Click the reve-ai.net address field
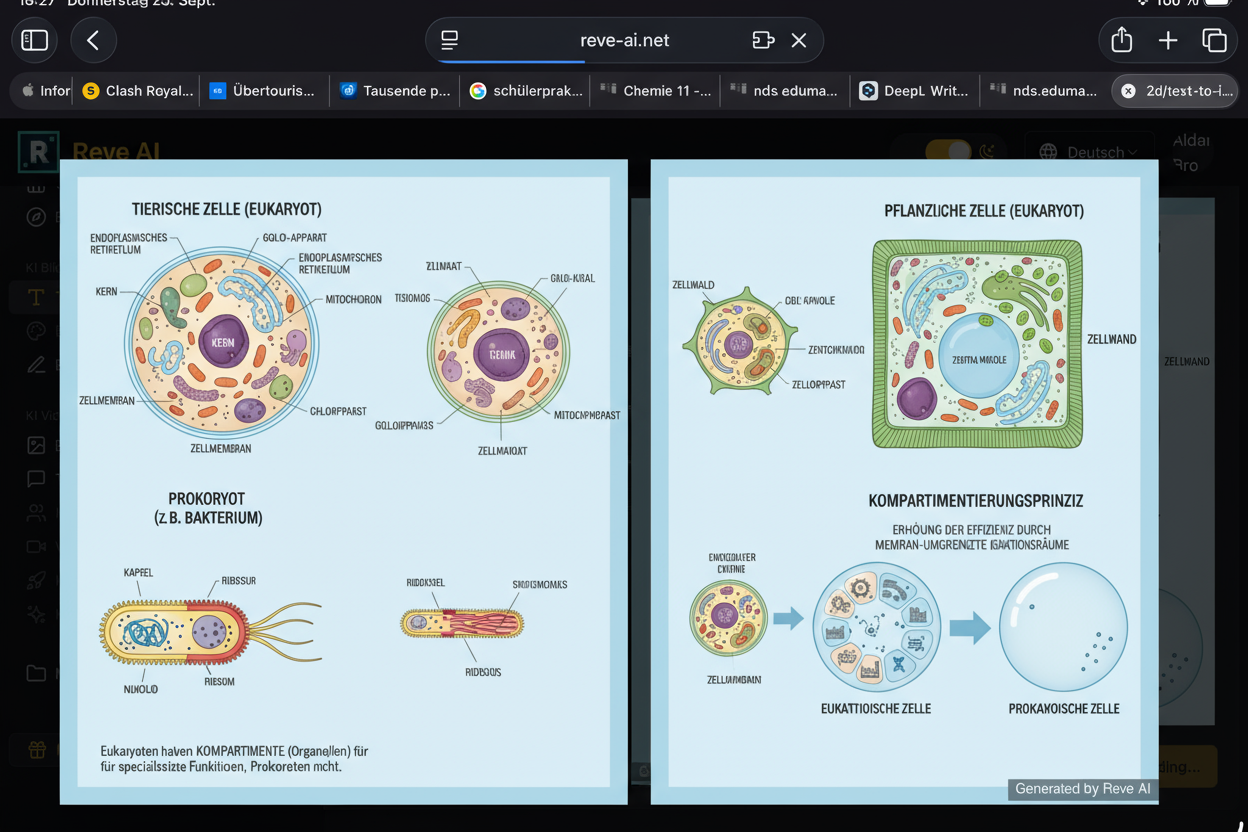 (x=624, y=40)
